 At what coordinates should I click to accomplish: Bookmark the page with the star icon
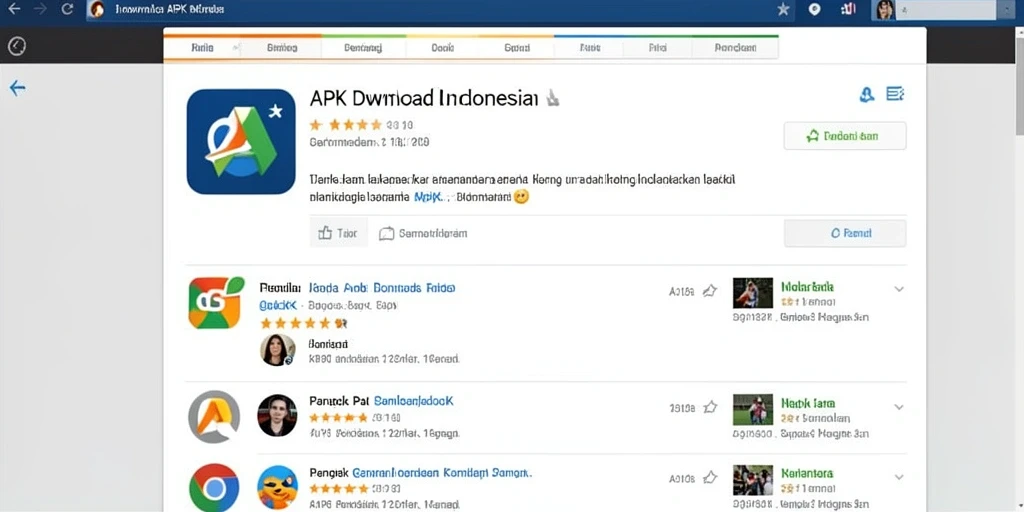[x=784, y=9]
